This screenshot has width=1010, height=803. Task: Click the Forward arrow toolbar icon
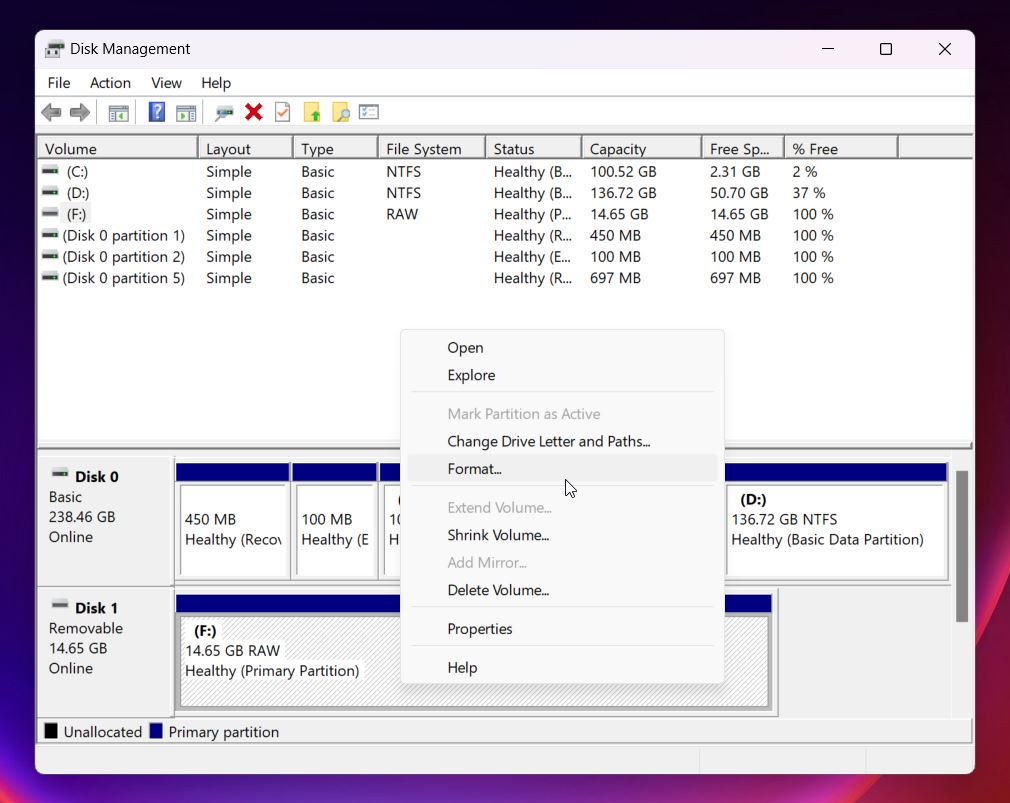pyautogui.click(x=80, y=113)
